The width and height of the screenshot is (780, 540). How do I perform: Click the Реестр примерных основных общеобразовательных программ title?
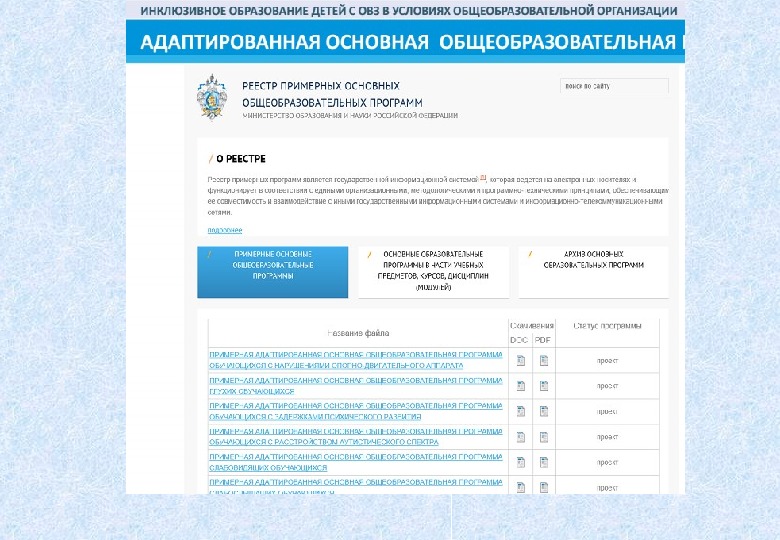tap(332, 94)
